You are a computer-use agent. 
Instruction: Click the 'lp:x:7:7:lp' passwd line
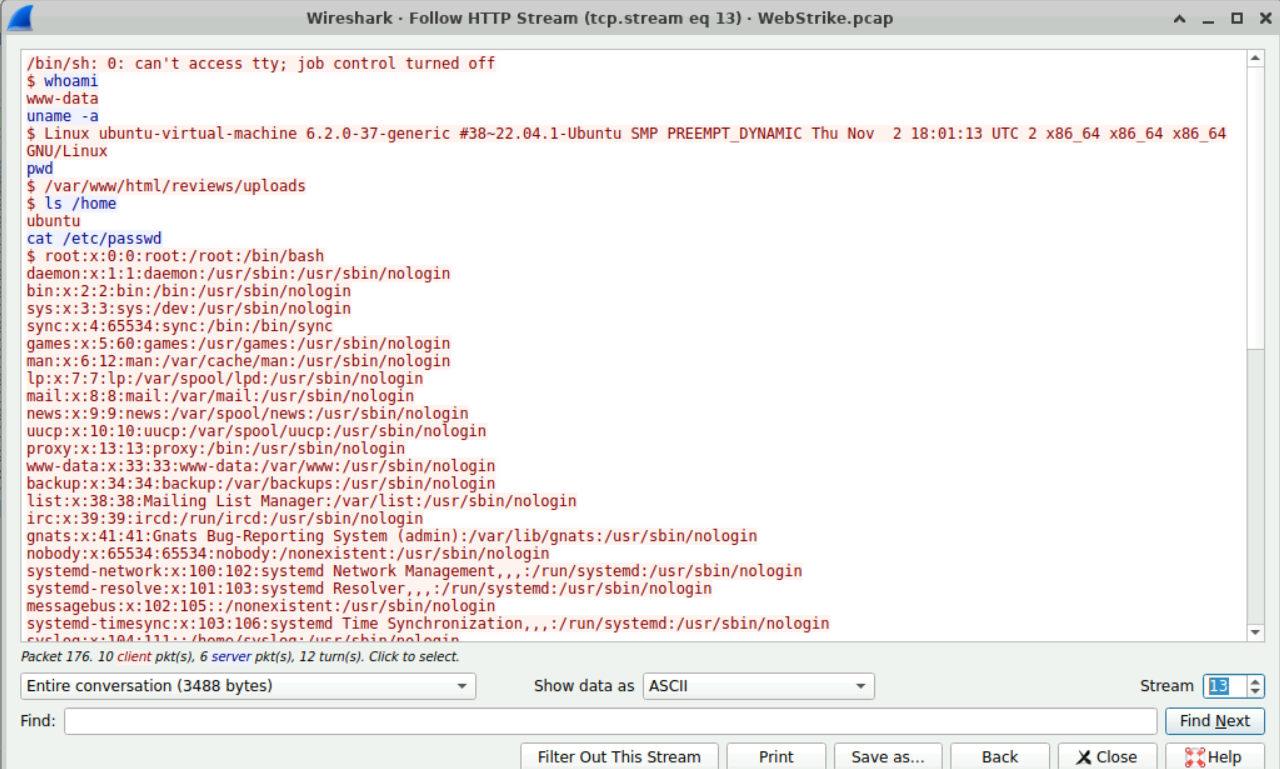(x=225, y=378)
